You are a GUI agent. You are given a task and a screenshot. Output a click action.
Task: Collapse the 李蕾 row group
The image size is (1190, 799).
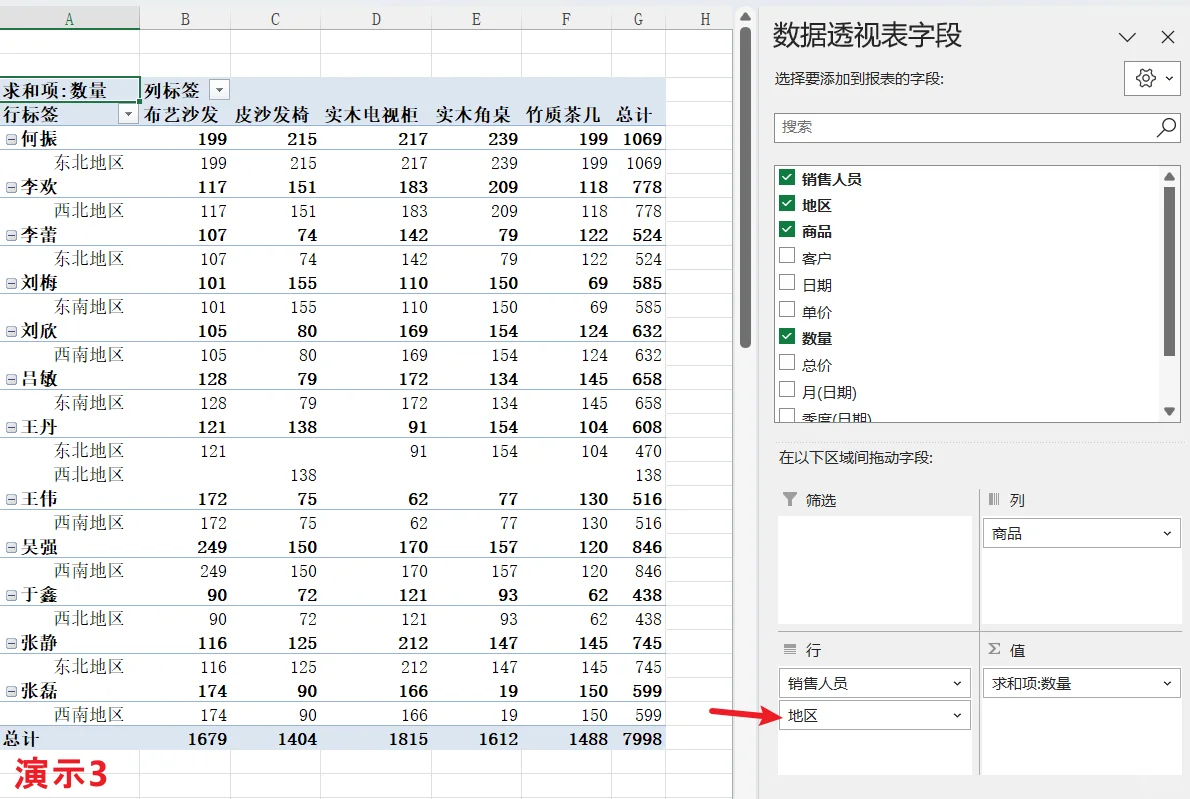(11, 235)
